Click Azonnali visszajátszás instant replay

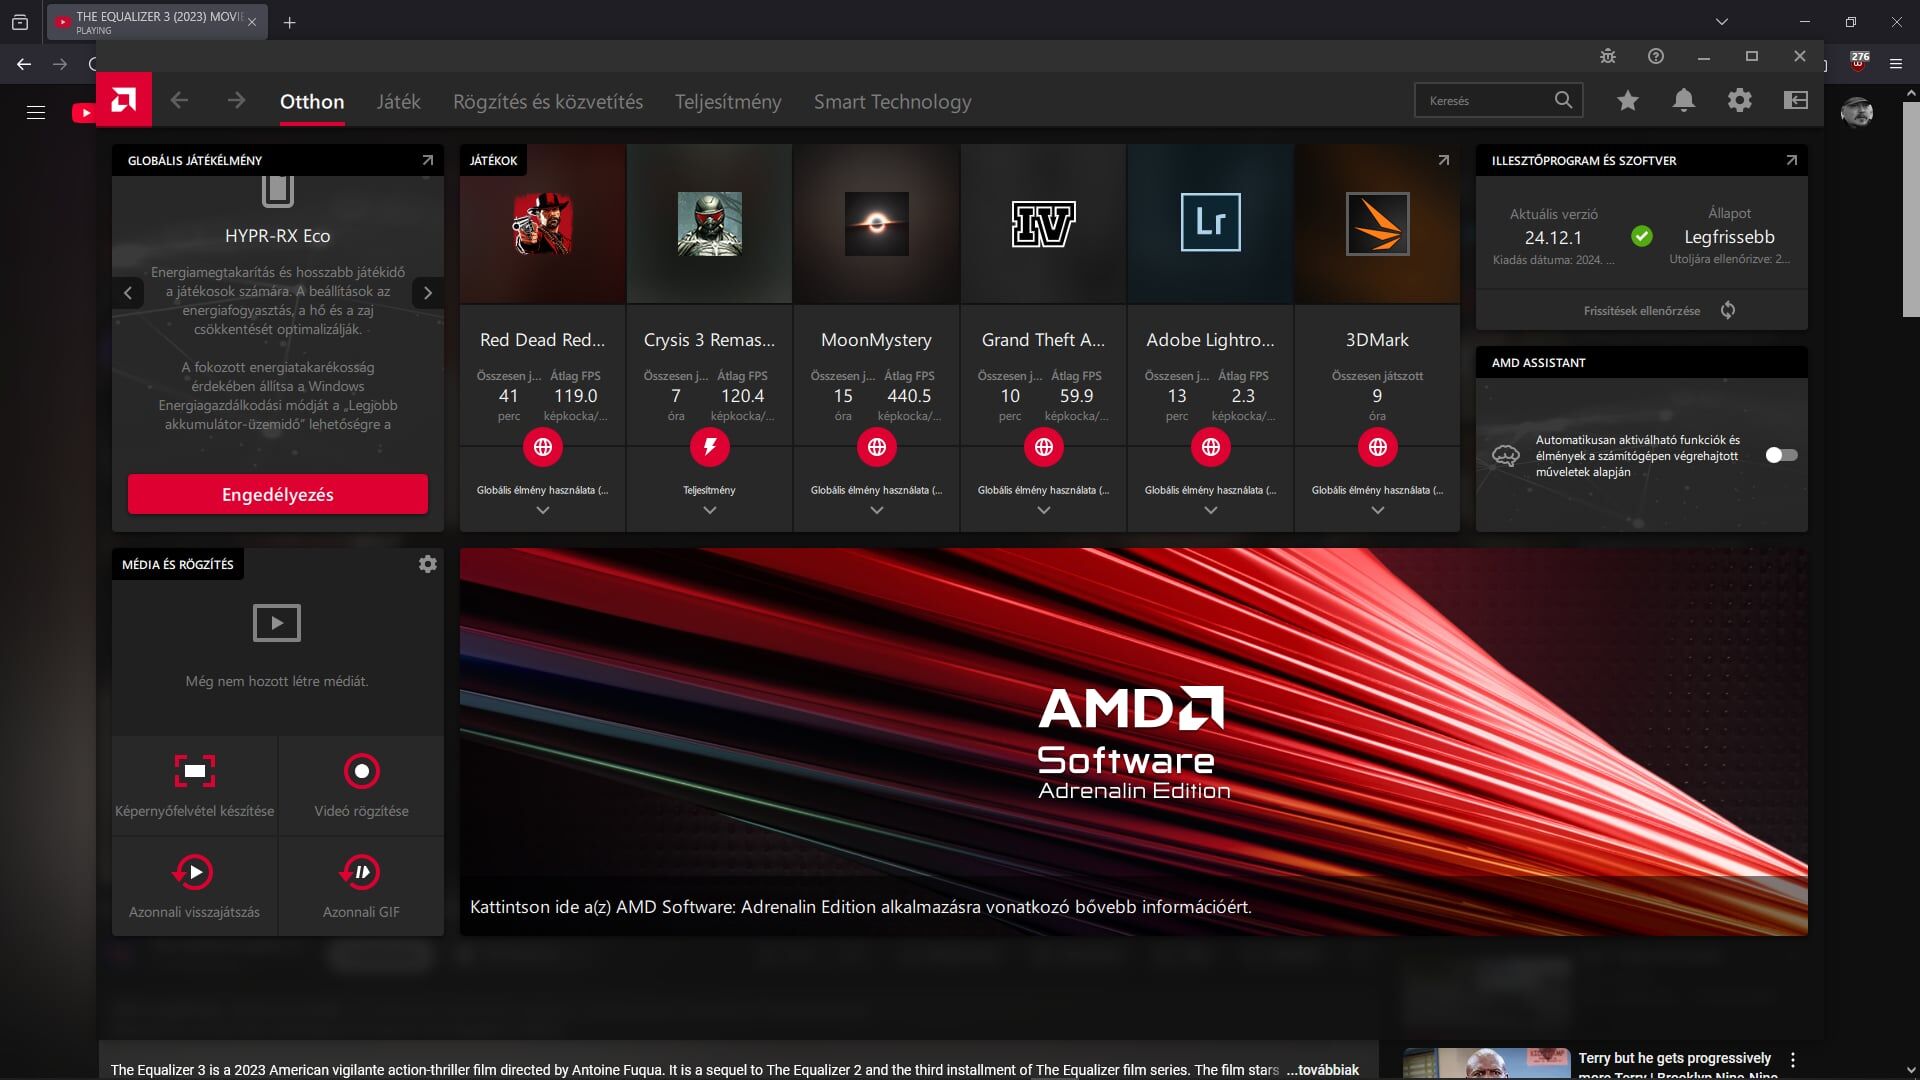[194, 886]
